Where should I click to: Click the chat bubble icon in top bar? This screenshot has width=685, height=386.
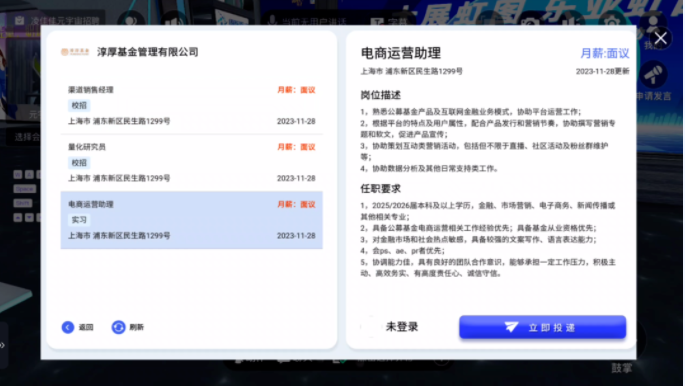click(131, 21)
